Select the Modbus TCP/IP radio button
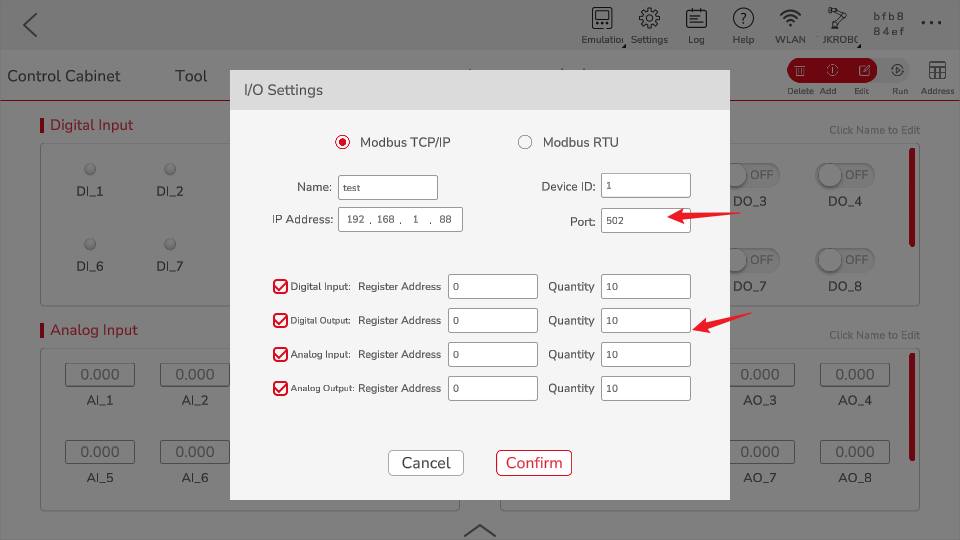 tap(342, 142)
